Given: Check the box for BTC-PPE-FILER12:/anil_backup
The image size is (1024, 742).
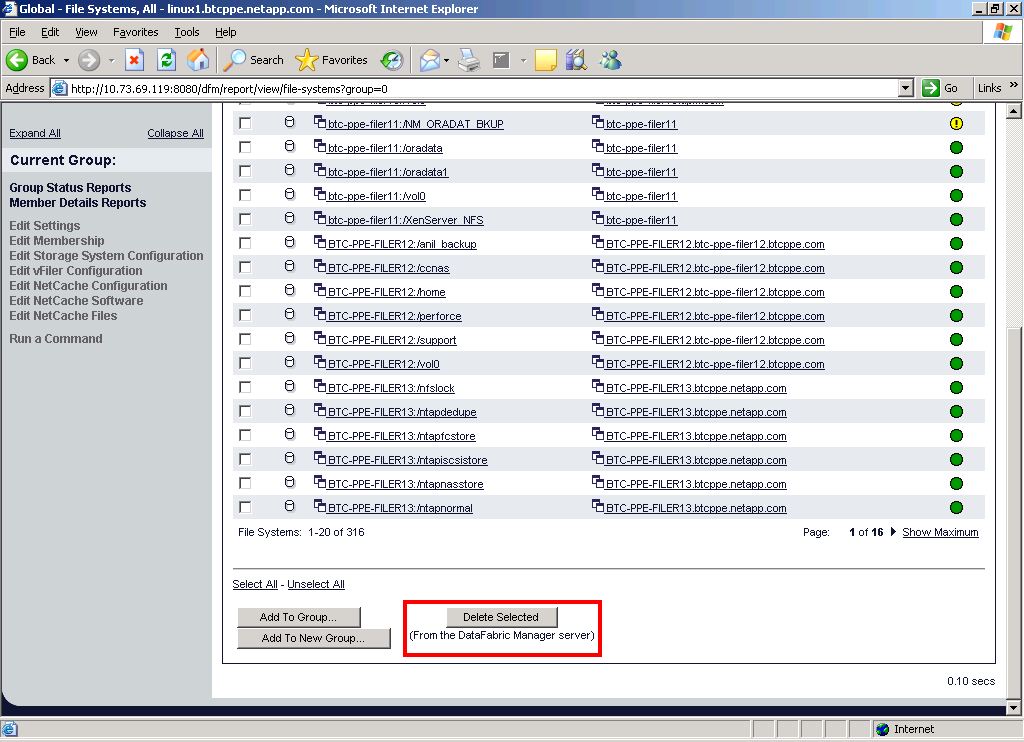Looking at the screenshot, I should tap(245, 244).
